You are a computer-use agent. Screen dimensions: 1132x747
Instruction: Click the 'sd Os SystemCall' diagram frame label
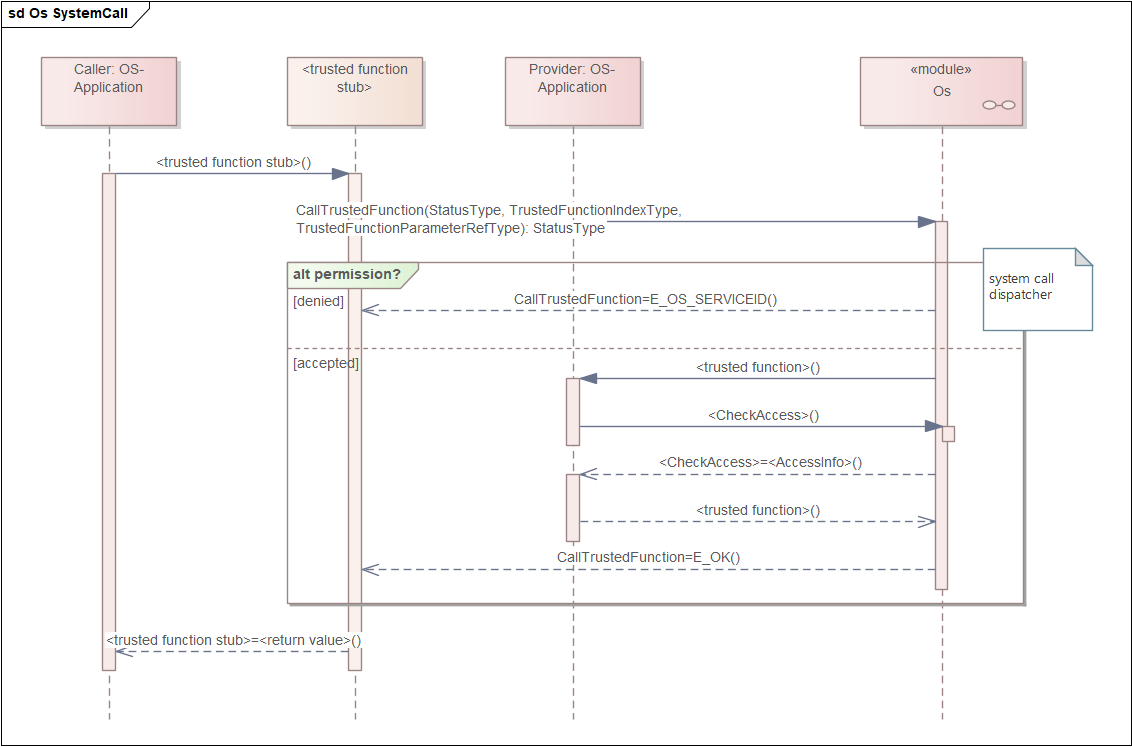69,14
